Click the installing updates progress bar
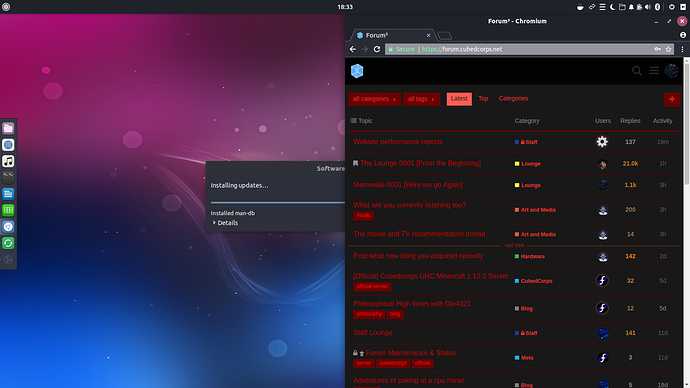Screen dimensions: 690x388 point(278,202)
